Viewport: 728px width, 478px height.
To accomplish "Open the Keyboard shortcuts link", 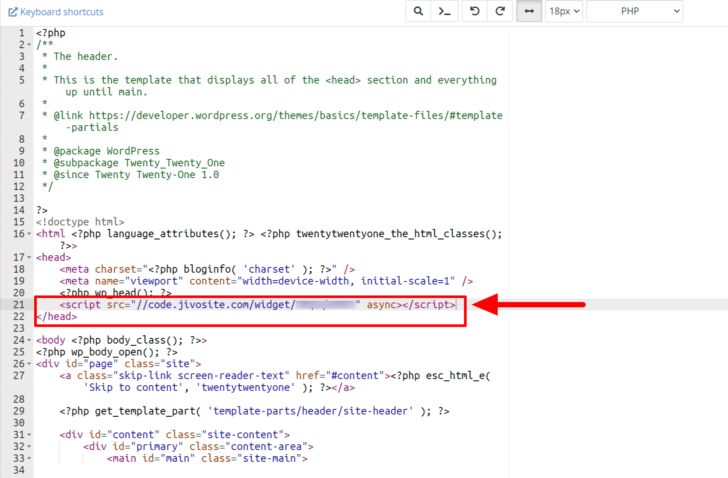I will coord(56,12).
